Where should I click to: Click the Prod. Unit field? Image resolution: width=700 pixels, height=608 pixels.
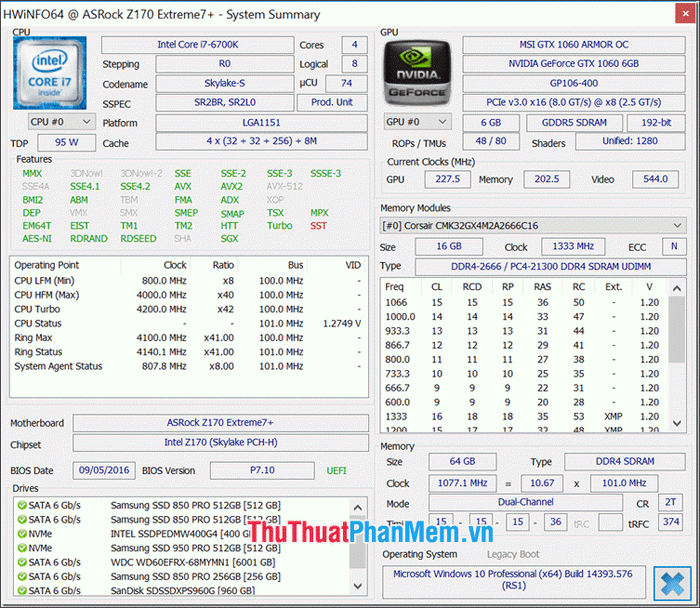click(332, 103)
